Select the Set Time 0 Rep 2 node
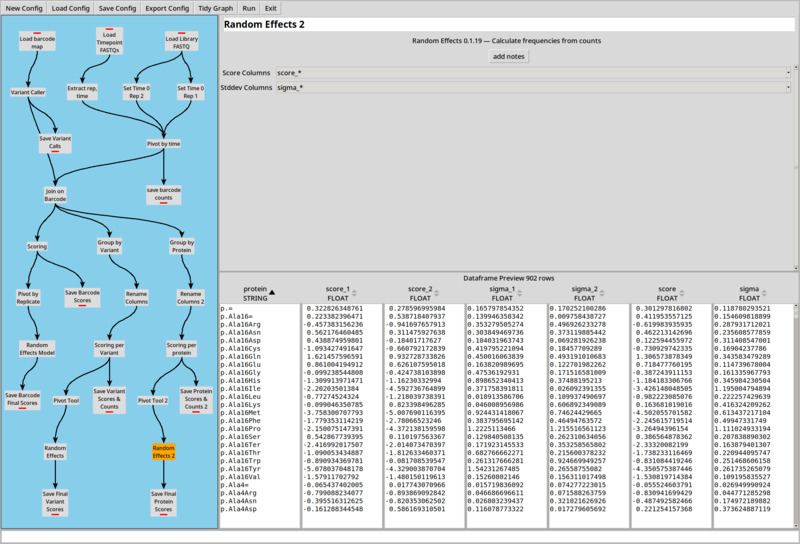The height and width of the screenshot is (544, 800). [136, 92]
